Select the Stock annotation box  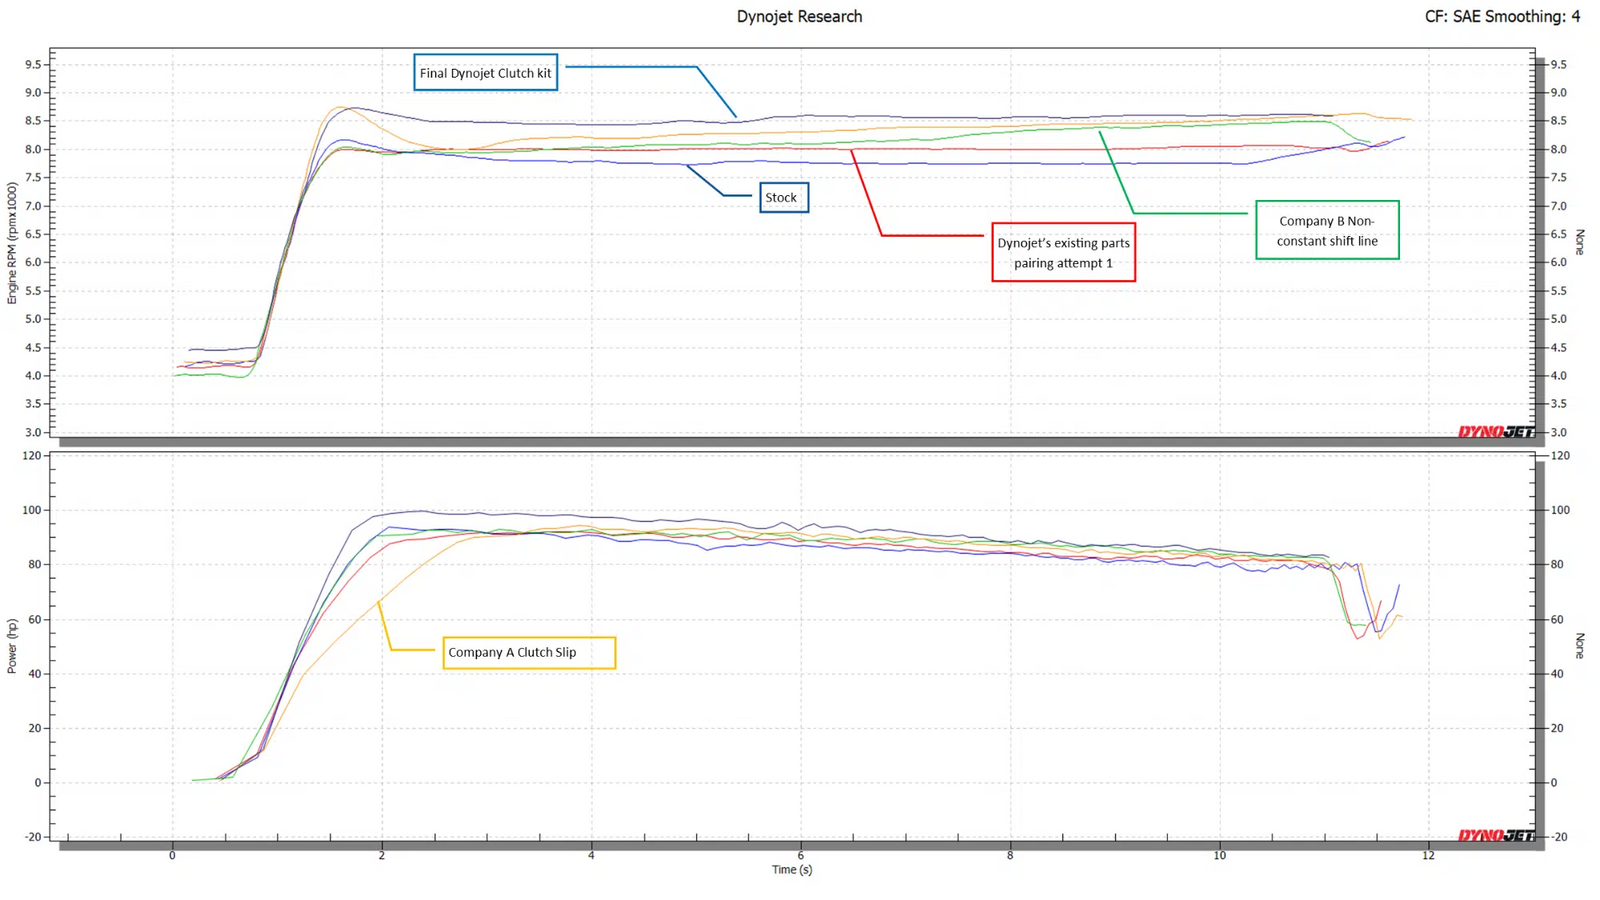coord(783,198)
